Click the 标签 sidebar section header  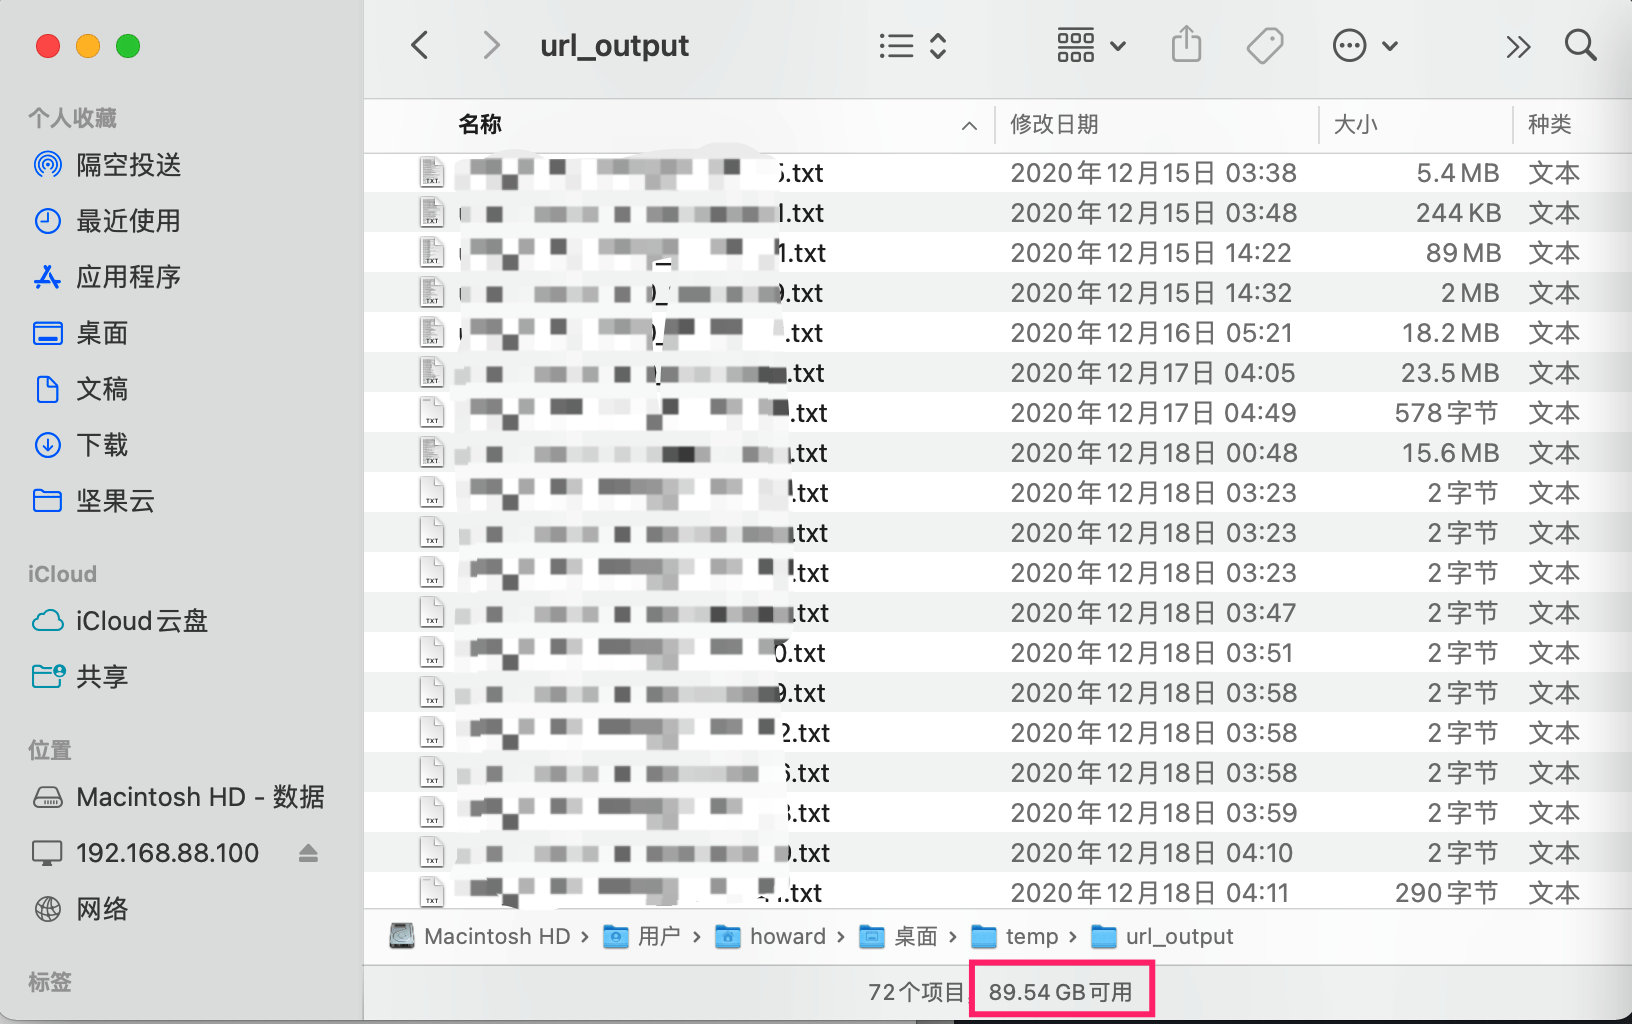click(x=50, y=982)
